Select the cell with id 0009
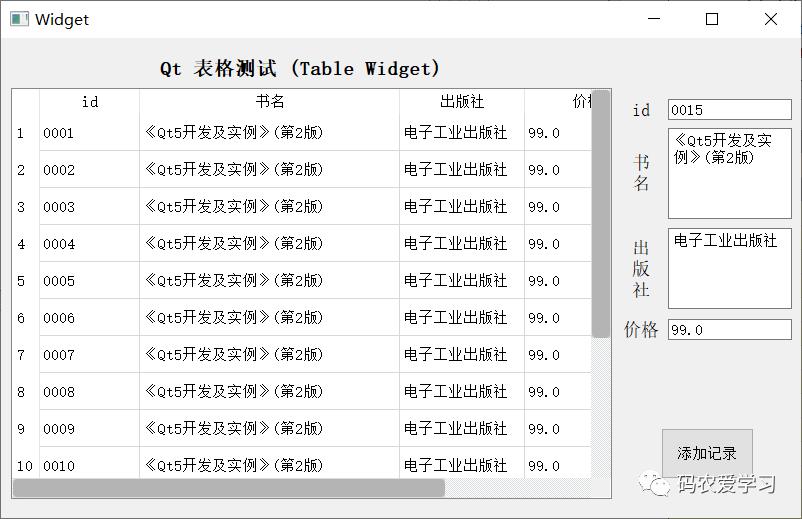Viewport: 802px width, 519px height. coord(90,428)
